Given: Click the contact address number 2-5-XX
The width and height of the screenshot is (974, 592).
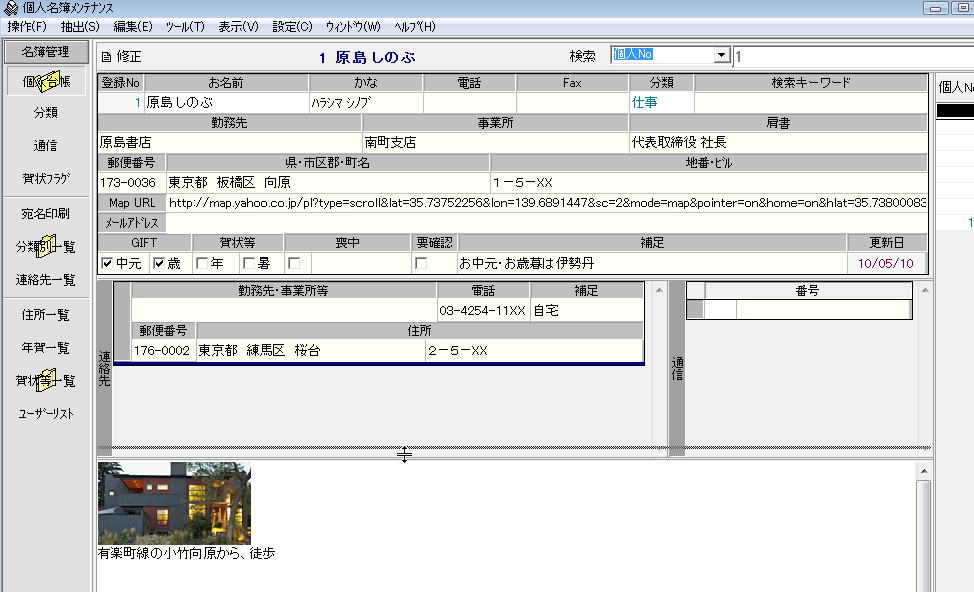Looking at the screenshot, I should 534,350.
